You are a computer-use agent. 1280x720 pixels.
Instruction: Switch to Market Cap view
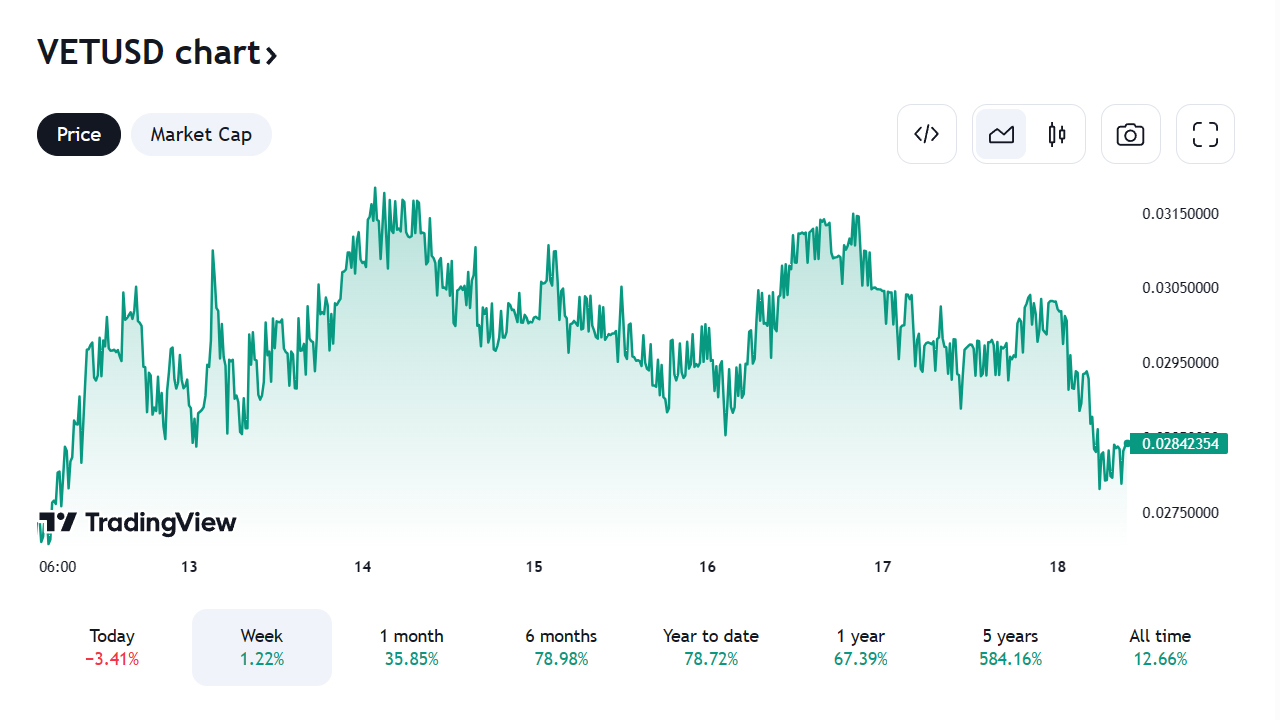point(201,134)
